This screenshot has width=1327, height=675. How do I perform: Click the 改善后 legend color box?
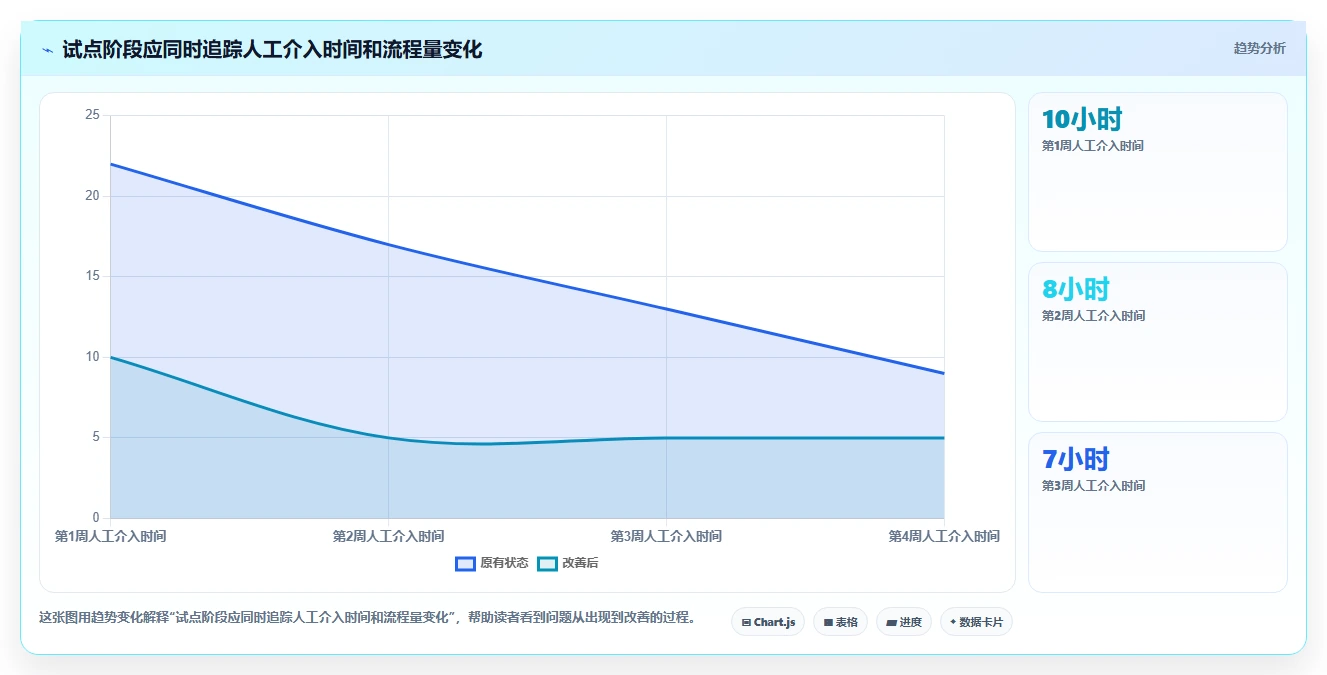tap(547, 563)
